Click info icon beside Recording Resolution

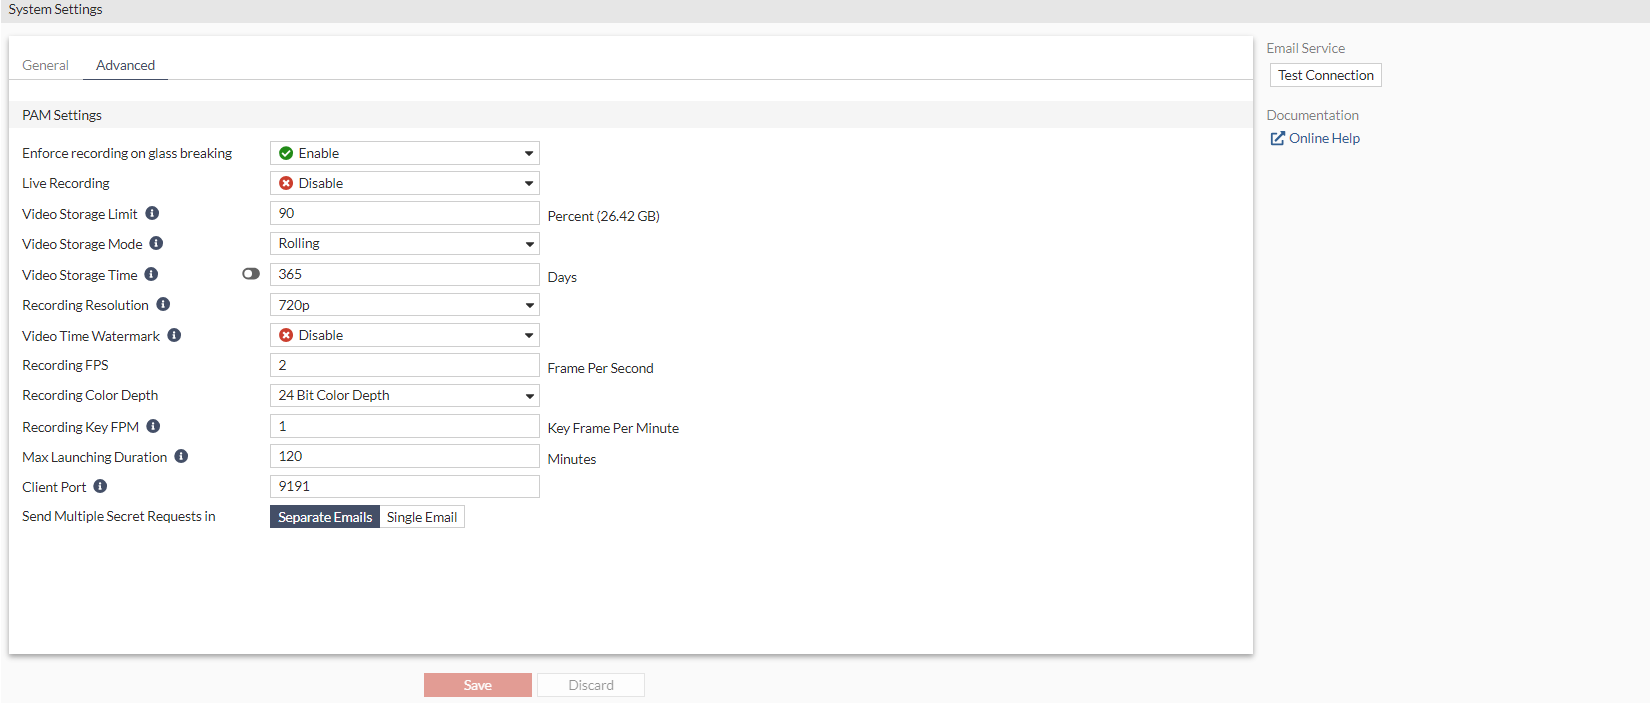(163, 304)
